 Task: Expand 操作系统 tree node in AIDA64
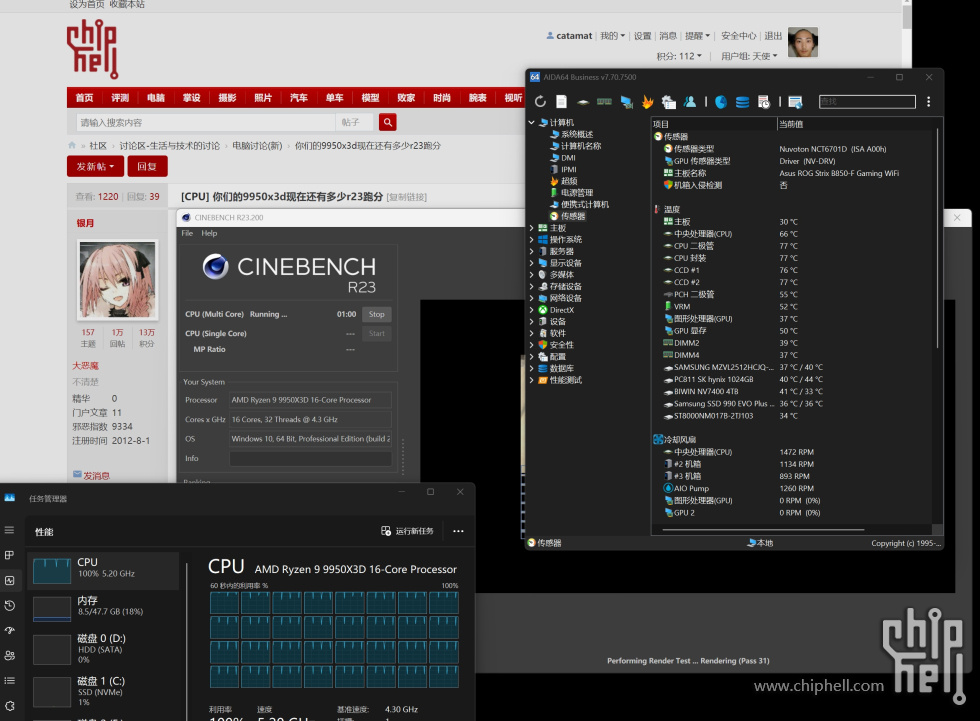click(532, 239)
